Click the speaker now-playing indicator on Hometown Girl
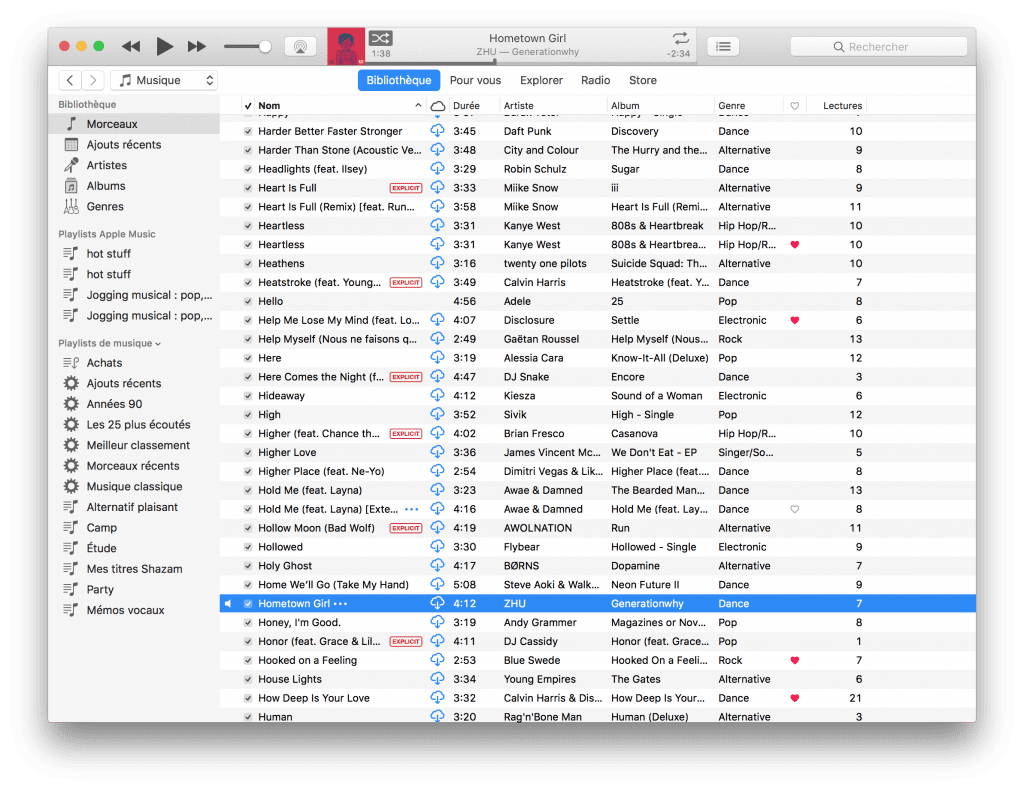The image size is (1024, 791). point(228,604)
